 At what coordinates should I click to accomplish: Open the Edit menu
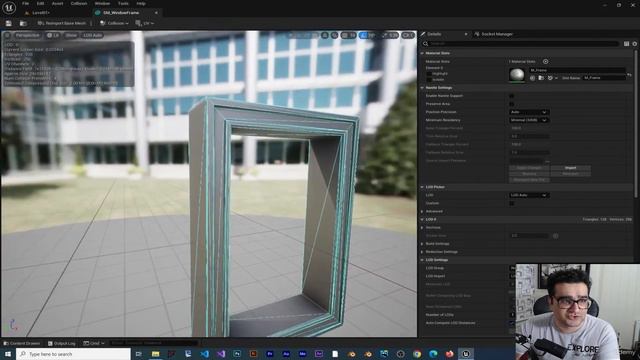click(40, 3)
